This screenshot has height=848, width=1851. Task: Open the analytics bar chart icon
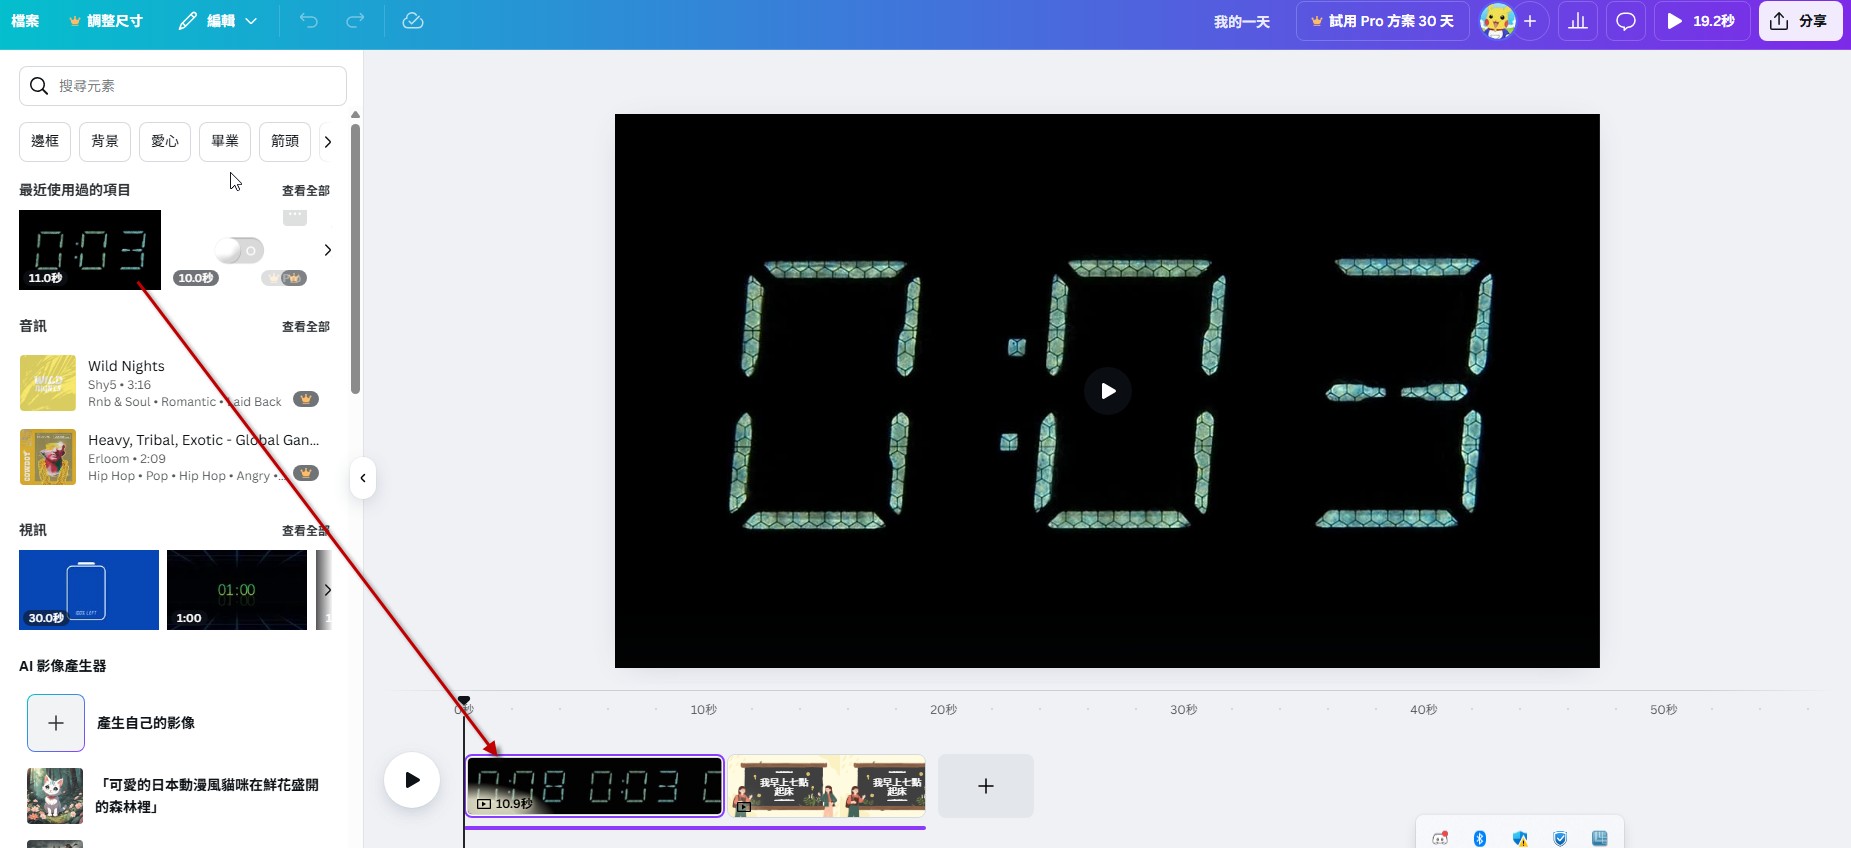click(x=1578, y=21)
